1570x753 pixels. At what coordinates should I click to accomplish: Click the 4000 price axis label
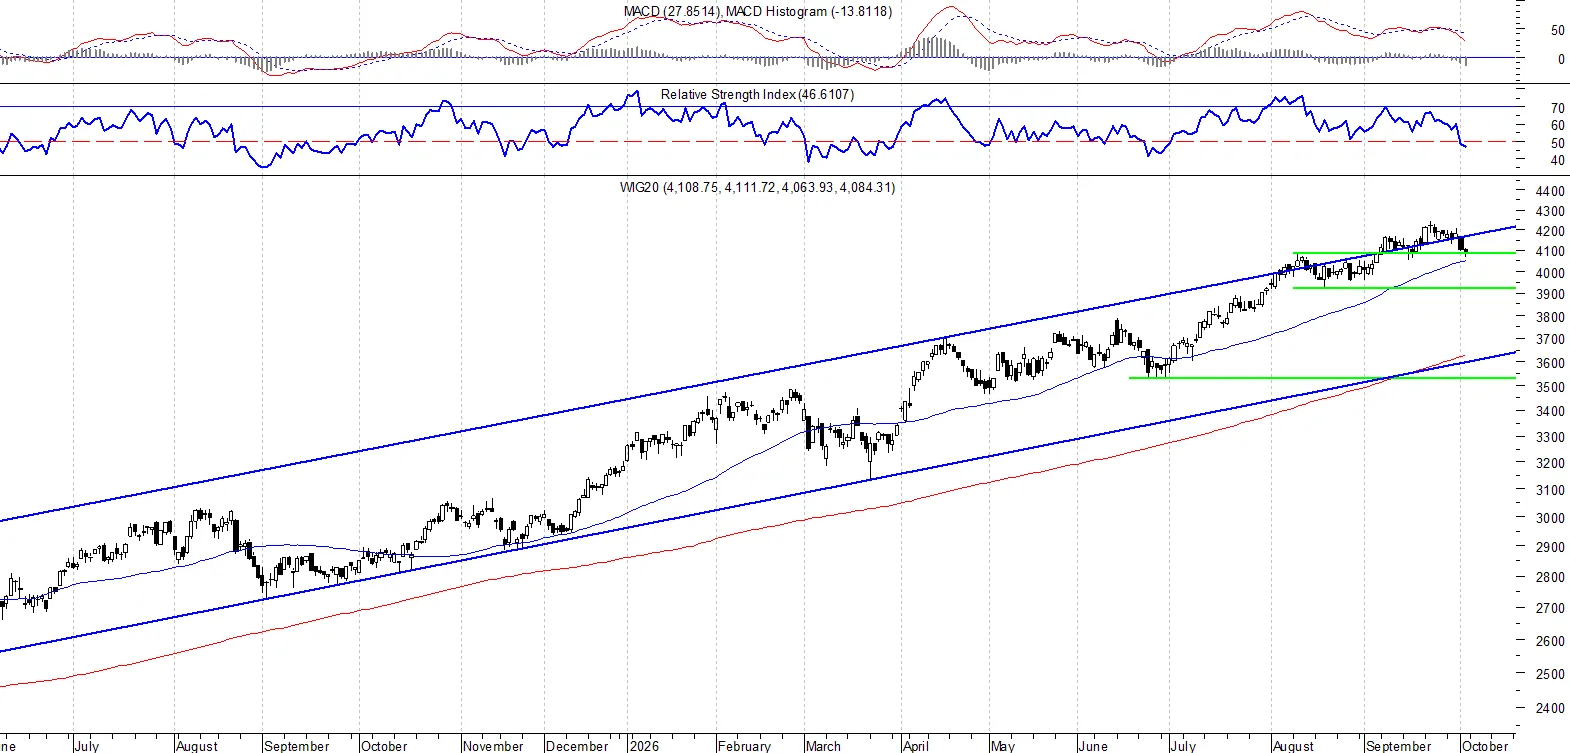pyautogui.click(x=1550, y=273)
